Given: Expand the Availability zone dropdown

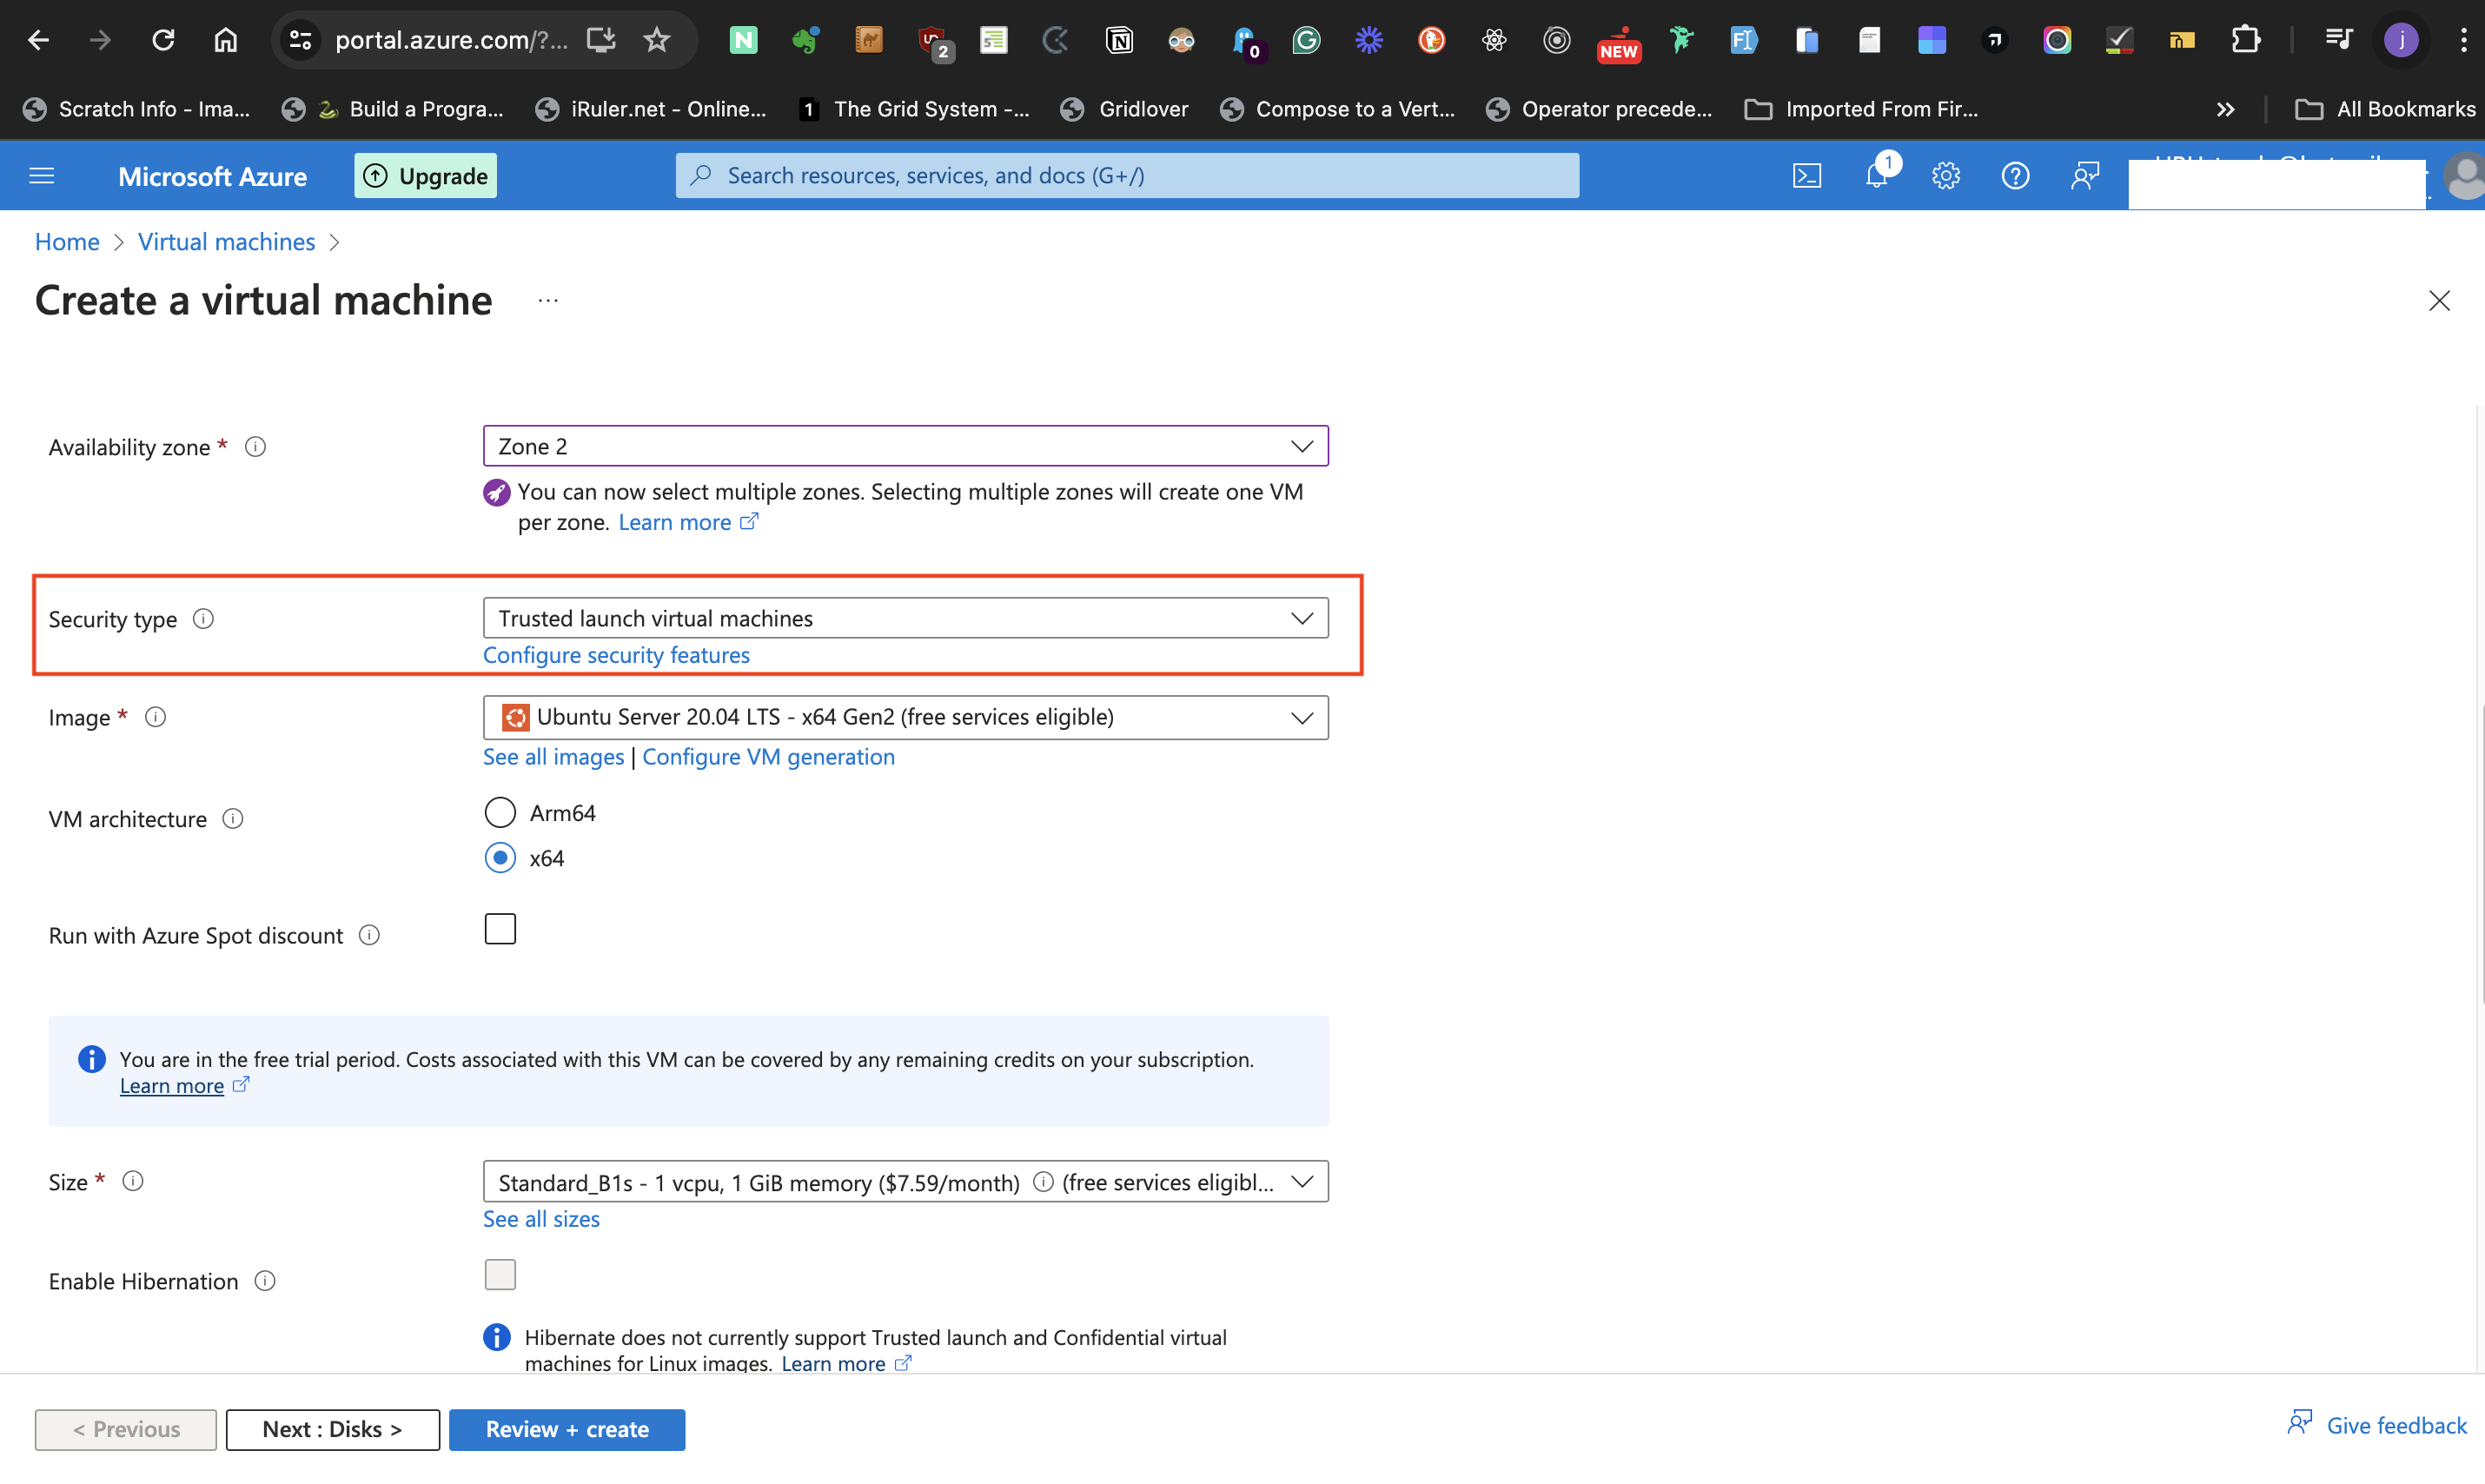Looking at the screenshot, I should pos(905,446).
